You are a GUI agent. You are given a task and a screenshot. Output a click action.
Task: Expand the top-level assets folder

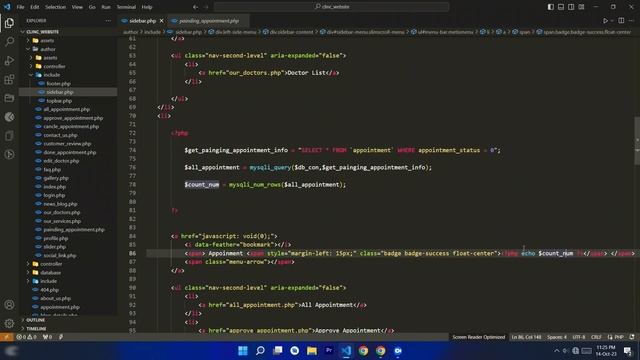tap(47, 40)
